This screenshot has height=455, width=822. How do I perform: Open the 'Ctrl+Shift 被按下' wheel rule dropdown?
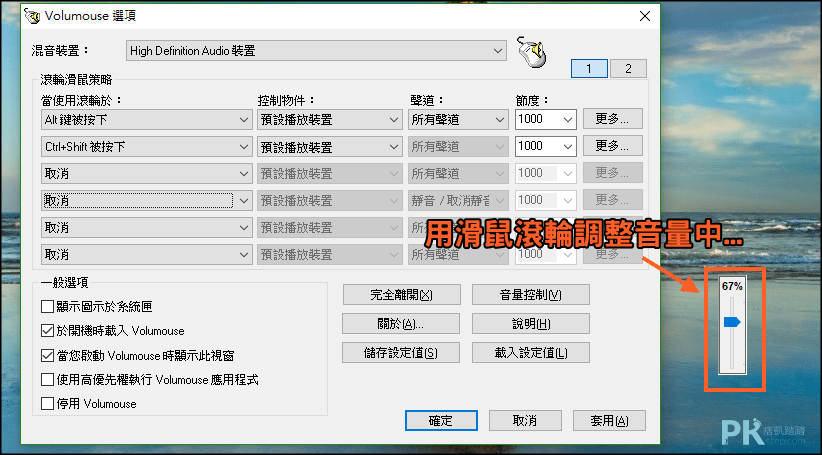pyautogui.click(x=146, y=147)
